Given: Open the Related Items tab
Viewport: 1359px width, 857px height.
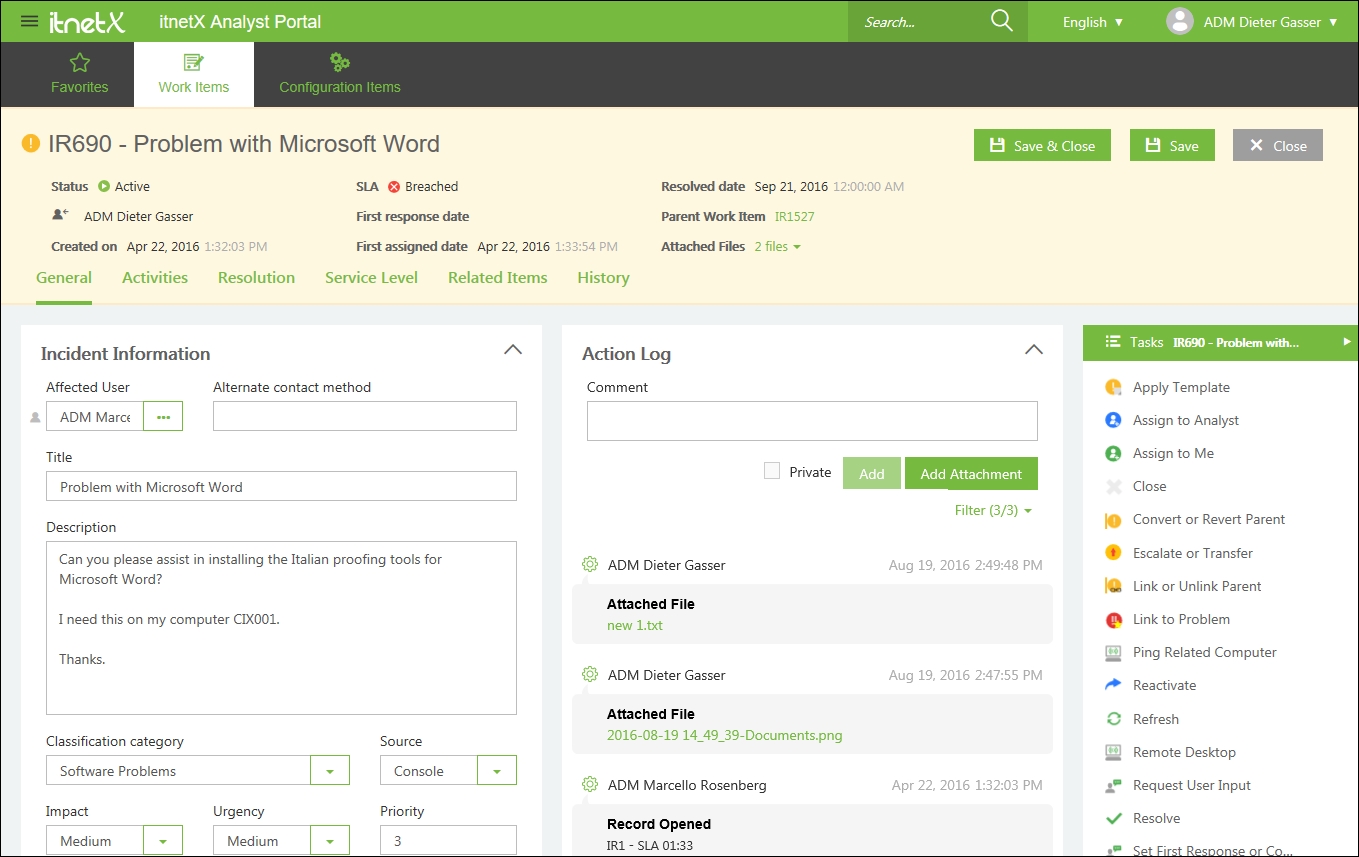Looking at the screenshot, I should point(497,278).
